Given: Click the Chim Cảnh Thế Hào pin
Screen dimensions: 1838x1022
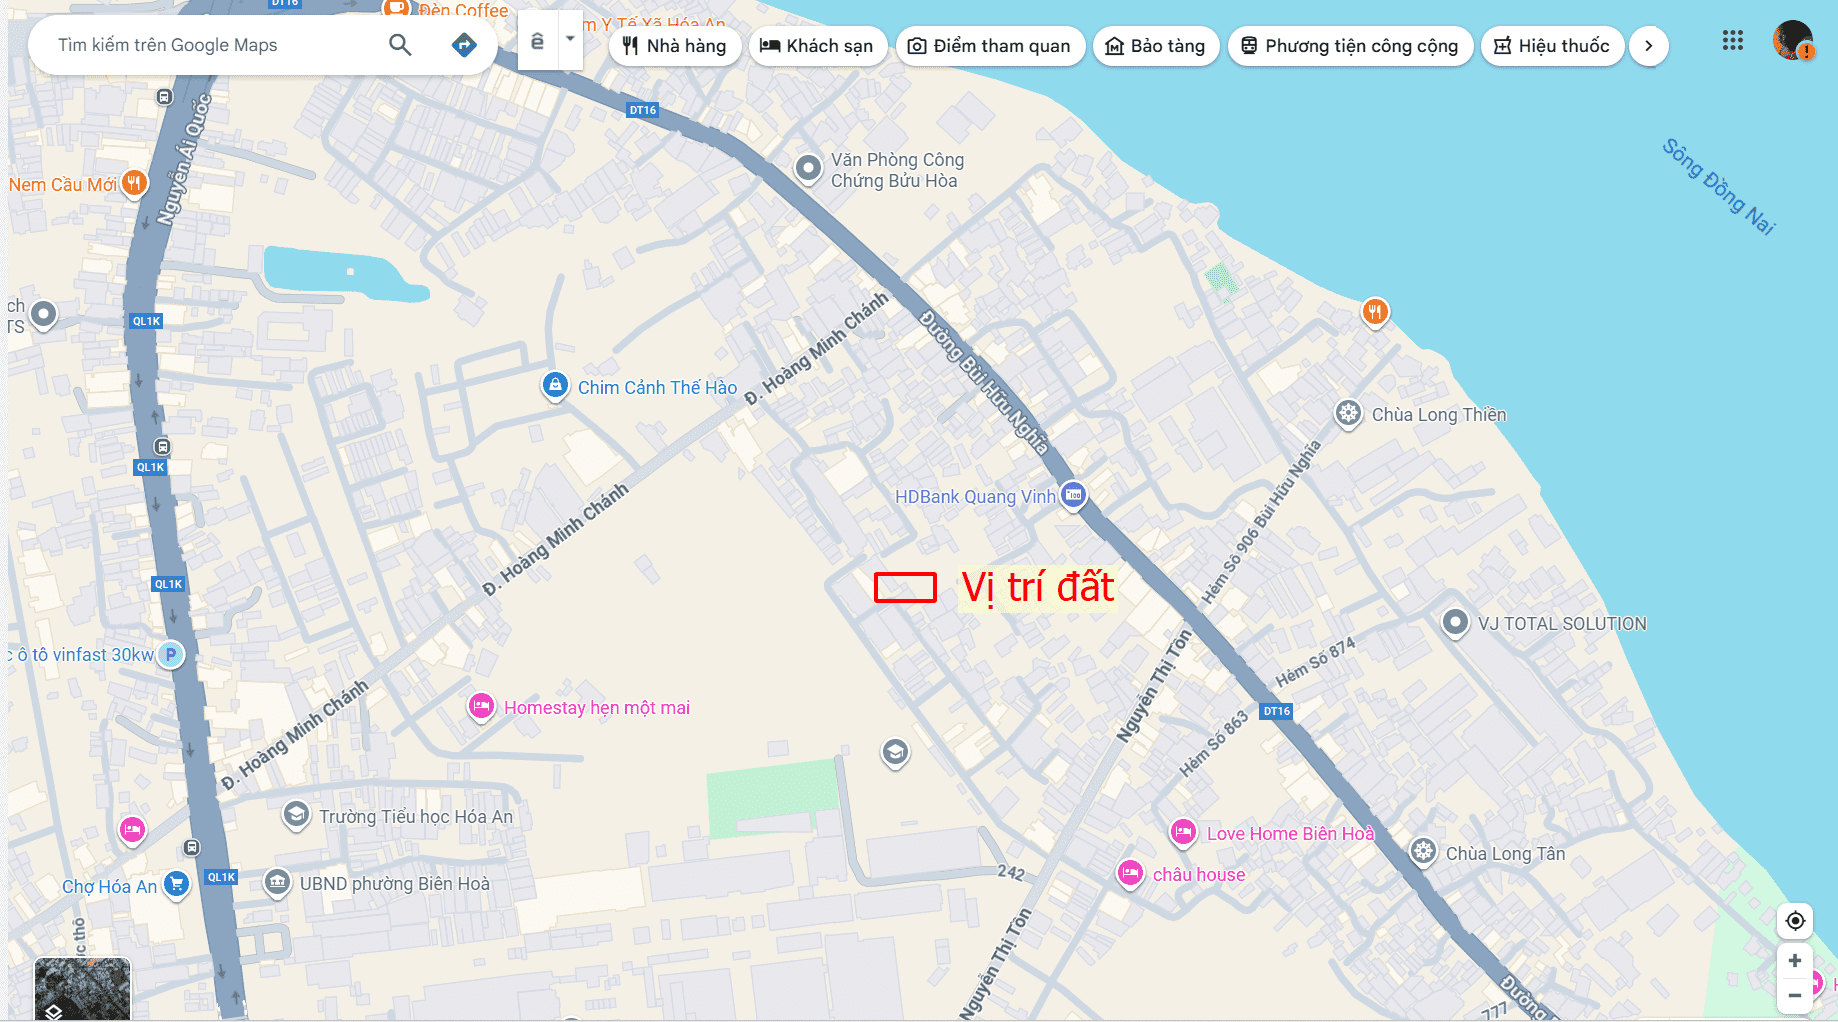Looking at the screenshot, I should pos(555,385).
